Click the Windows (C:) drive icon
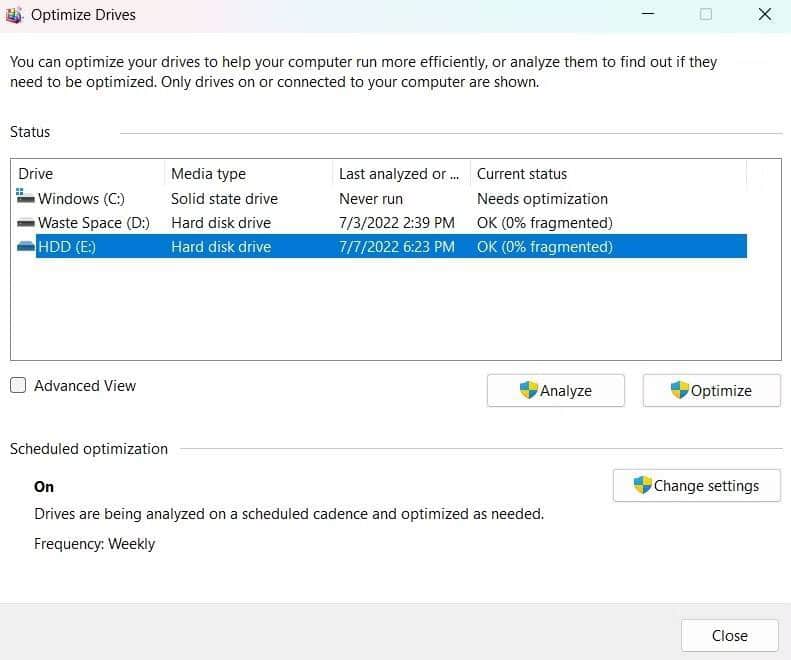791x660 pixels. click(26, 198)
